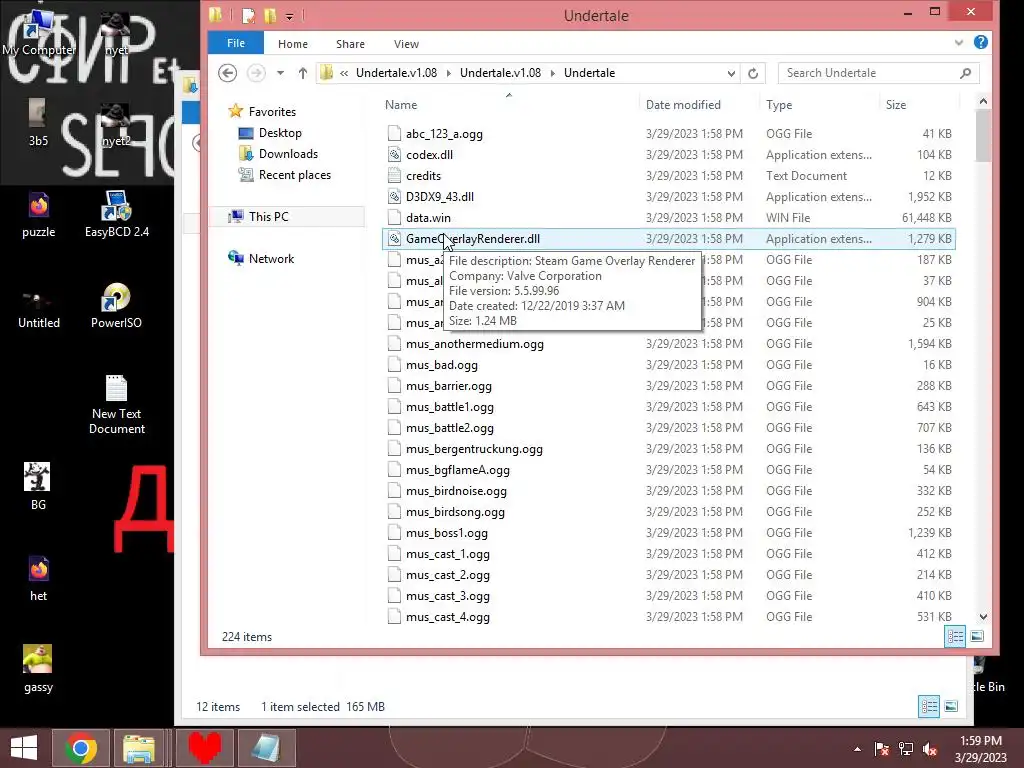Switch to Large icons view in Undertale window
This screenshot has width=1024, height=768.
[x=977, y=636]
